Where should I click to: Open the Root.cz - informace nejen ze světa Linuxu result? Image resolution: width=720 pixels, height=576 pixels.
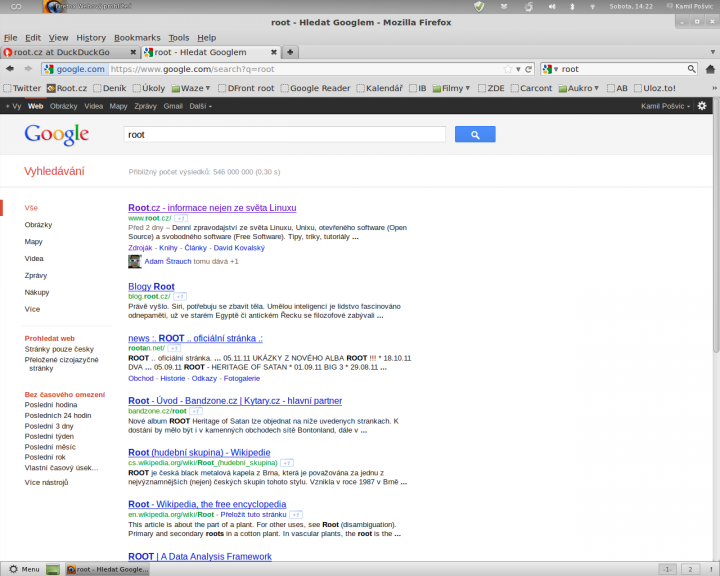point(212,208)
